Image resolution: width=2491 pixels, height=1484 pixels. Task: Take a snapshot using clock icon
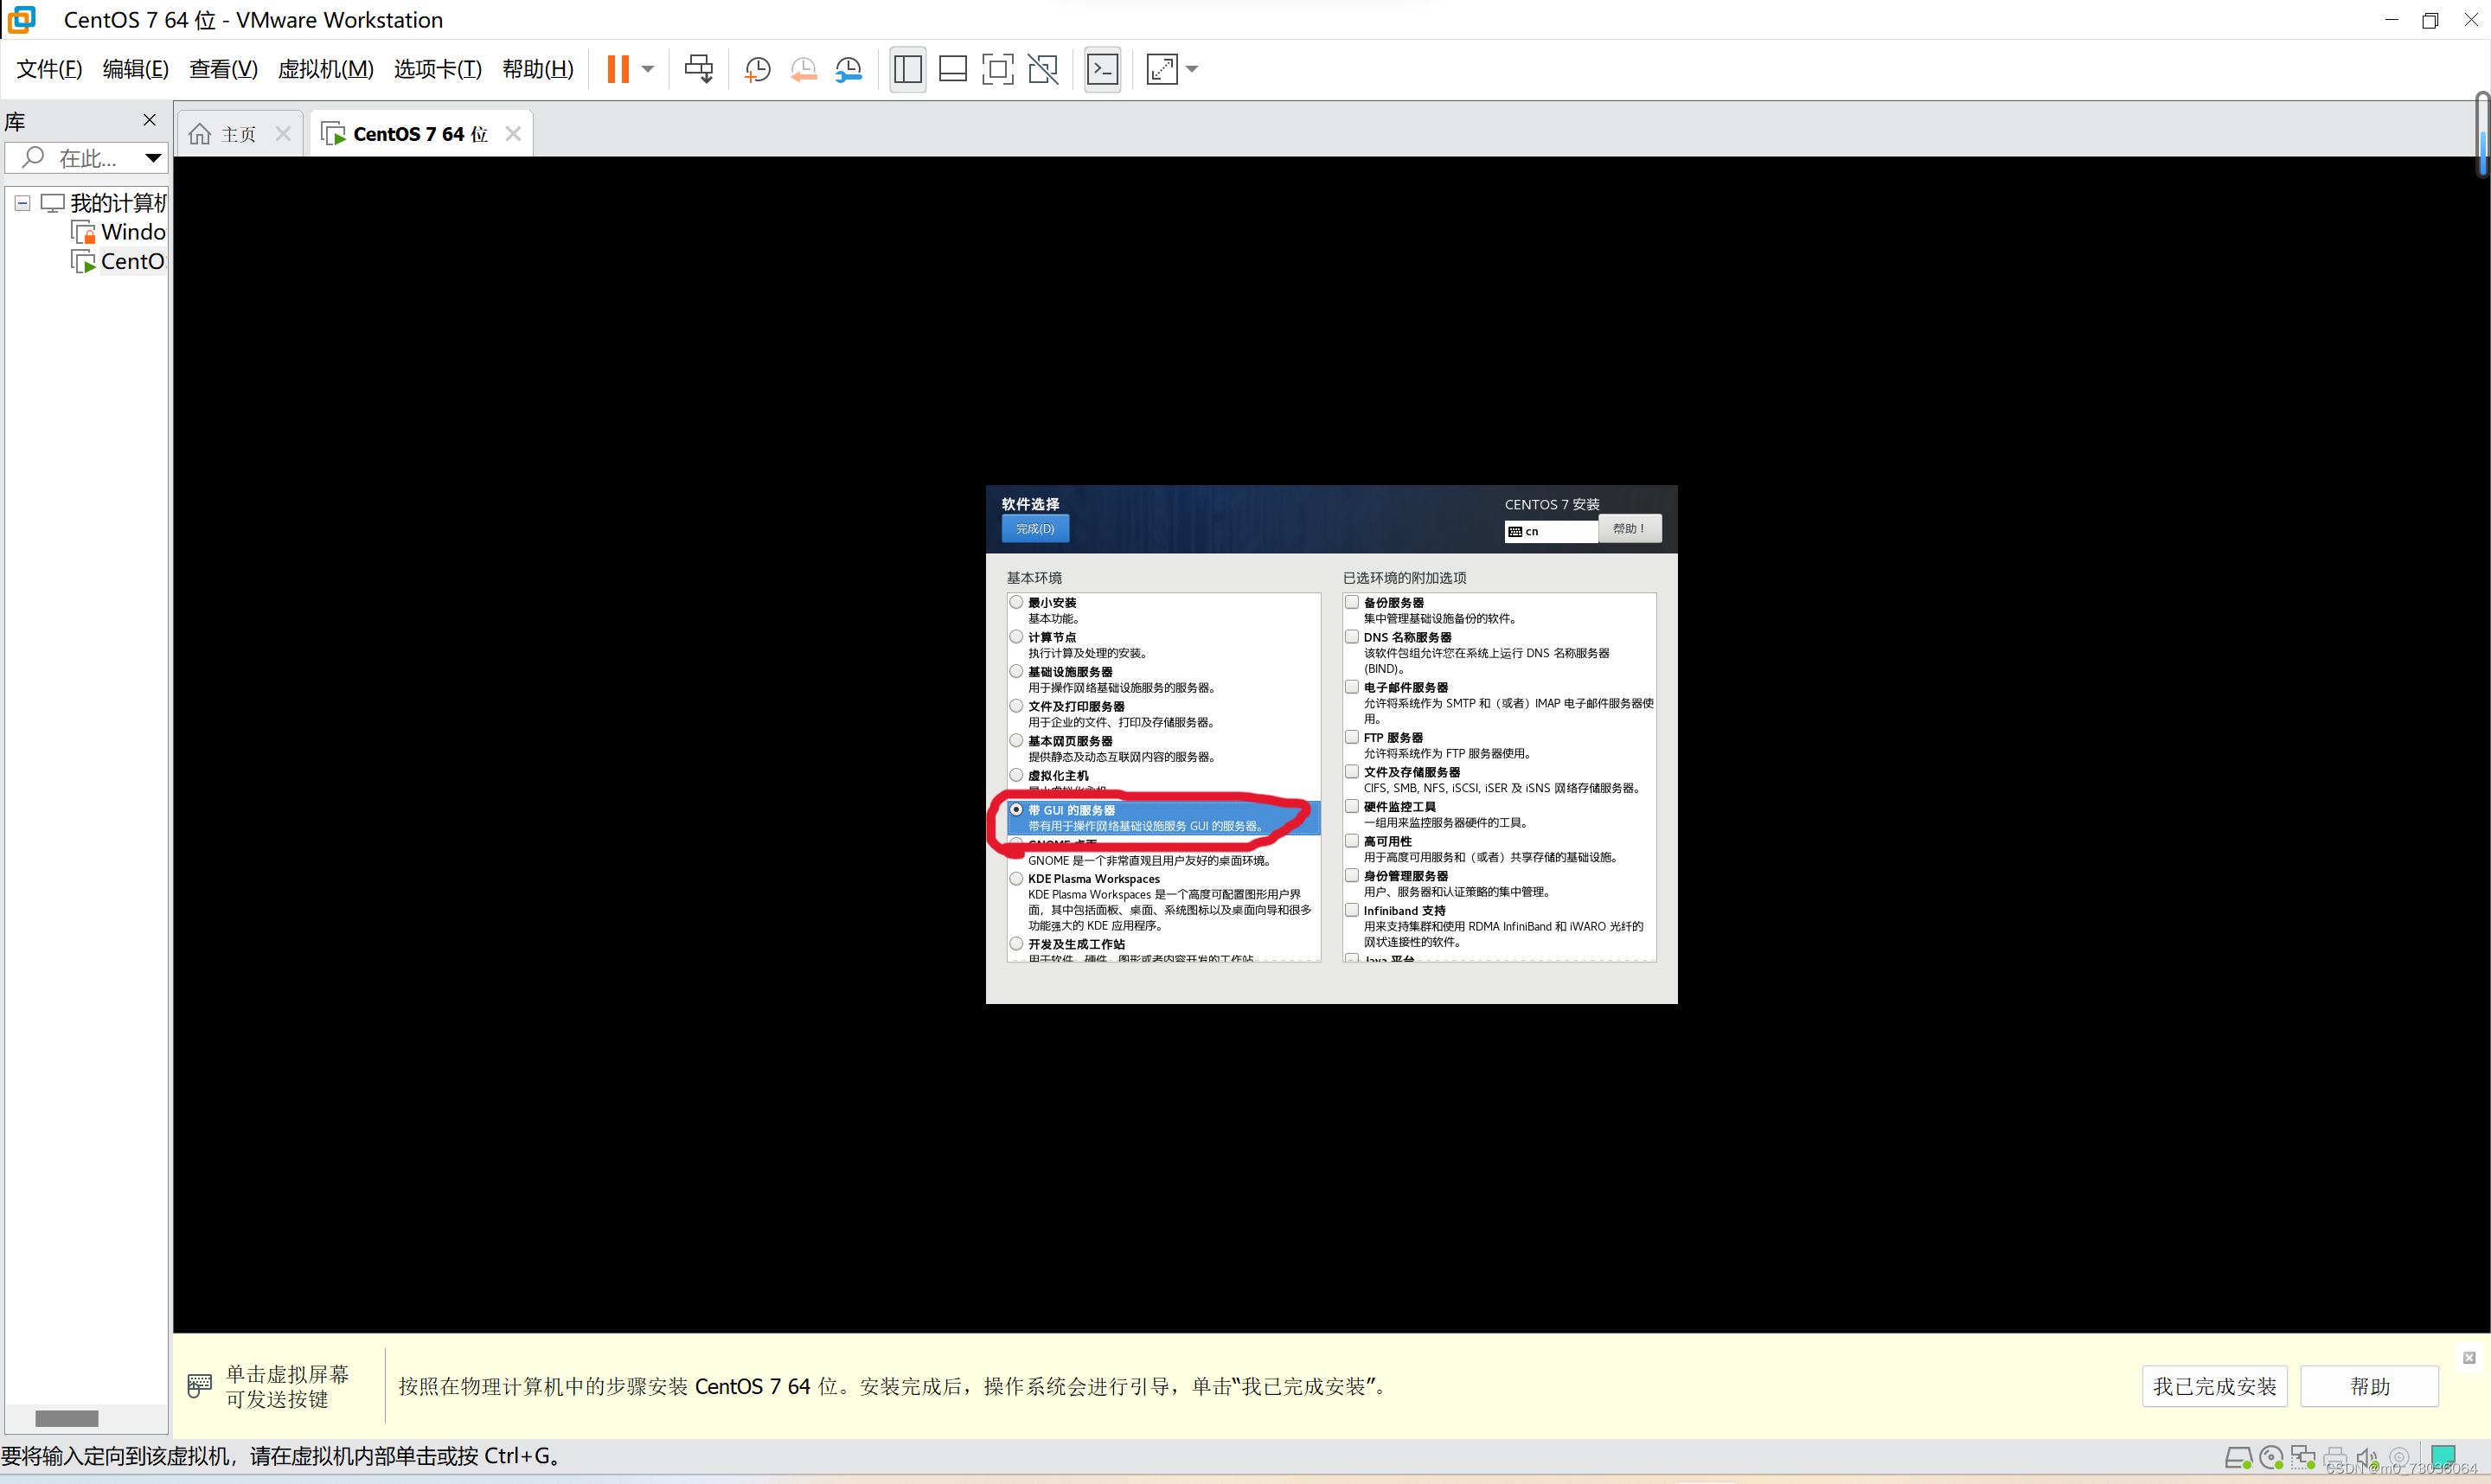pos(758,69)
